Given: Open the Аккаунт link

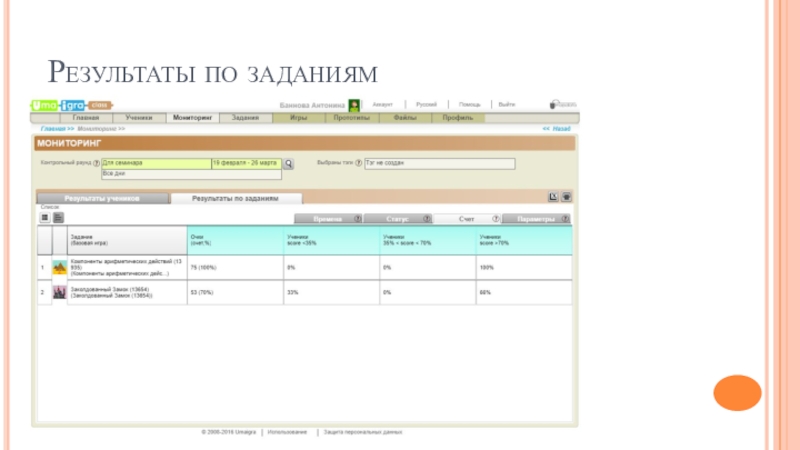Looking at the screenshot, I should pyautogui.click(x=383, y=105).
